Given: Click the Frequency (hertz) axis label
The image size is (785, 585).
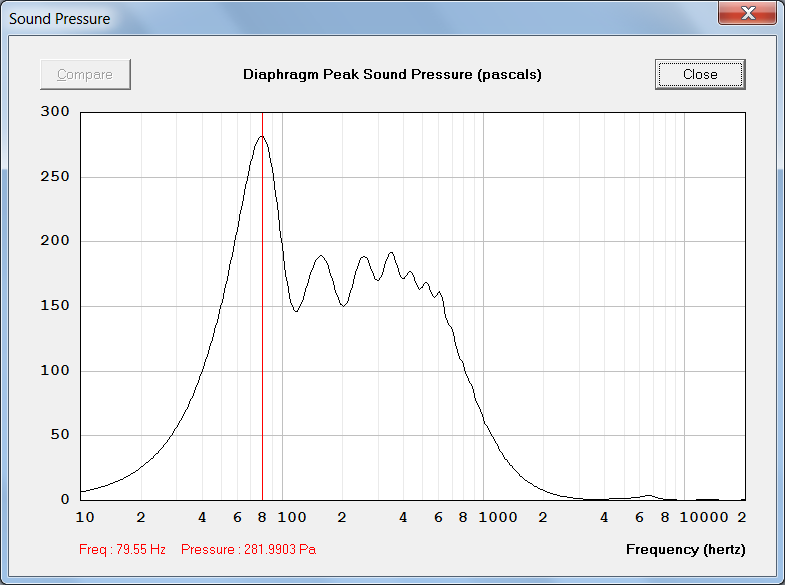Looking at the screenshot, I should click(685, 549).
